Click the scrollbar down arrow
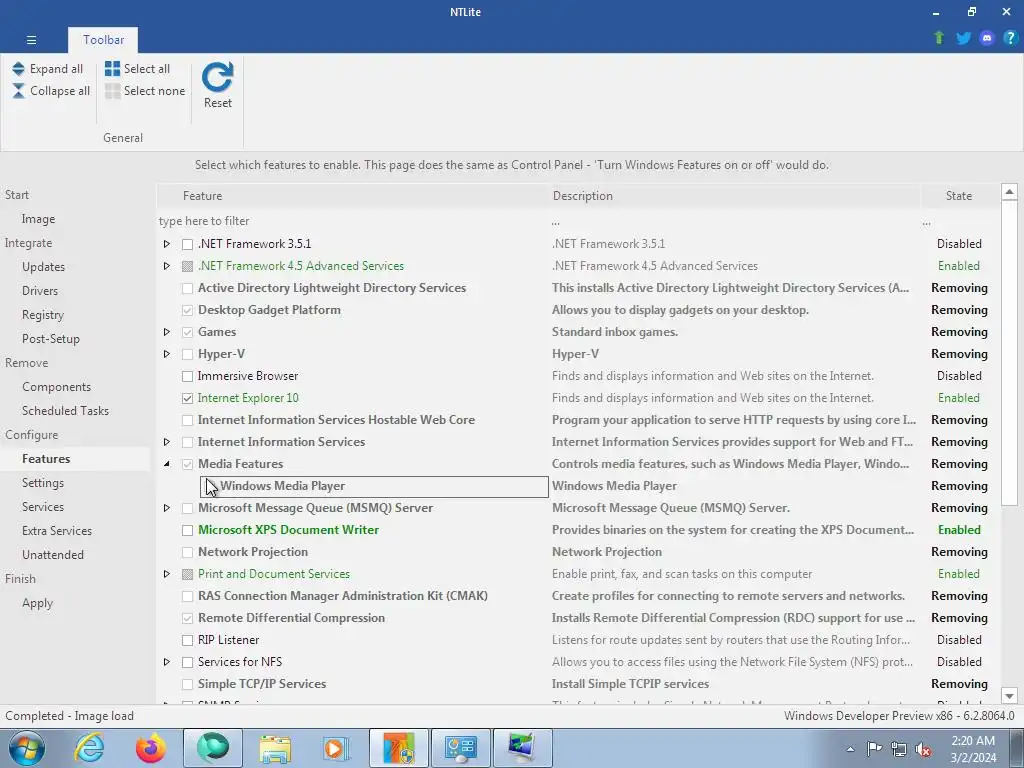Viewport: 1024px width, 768px height. tap(1009, 696)
